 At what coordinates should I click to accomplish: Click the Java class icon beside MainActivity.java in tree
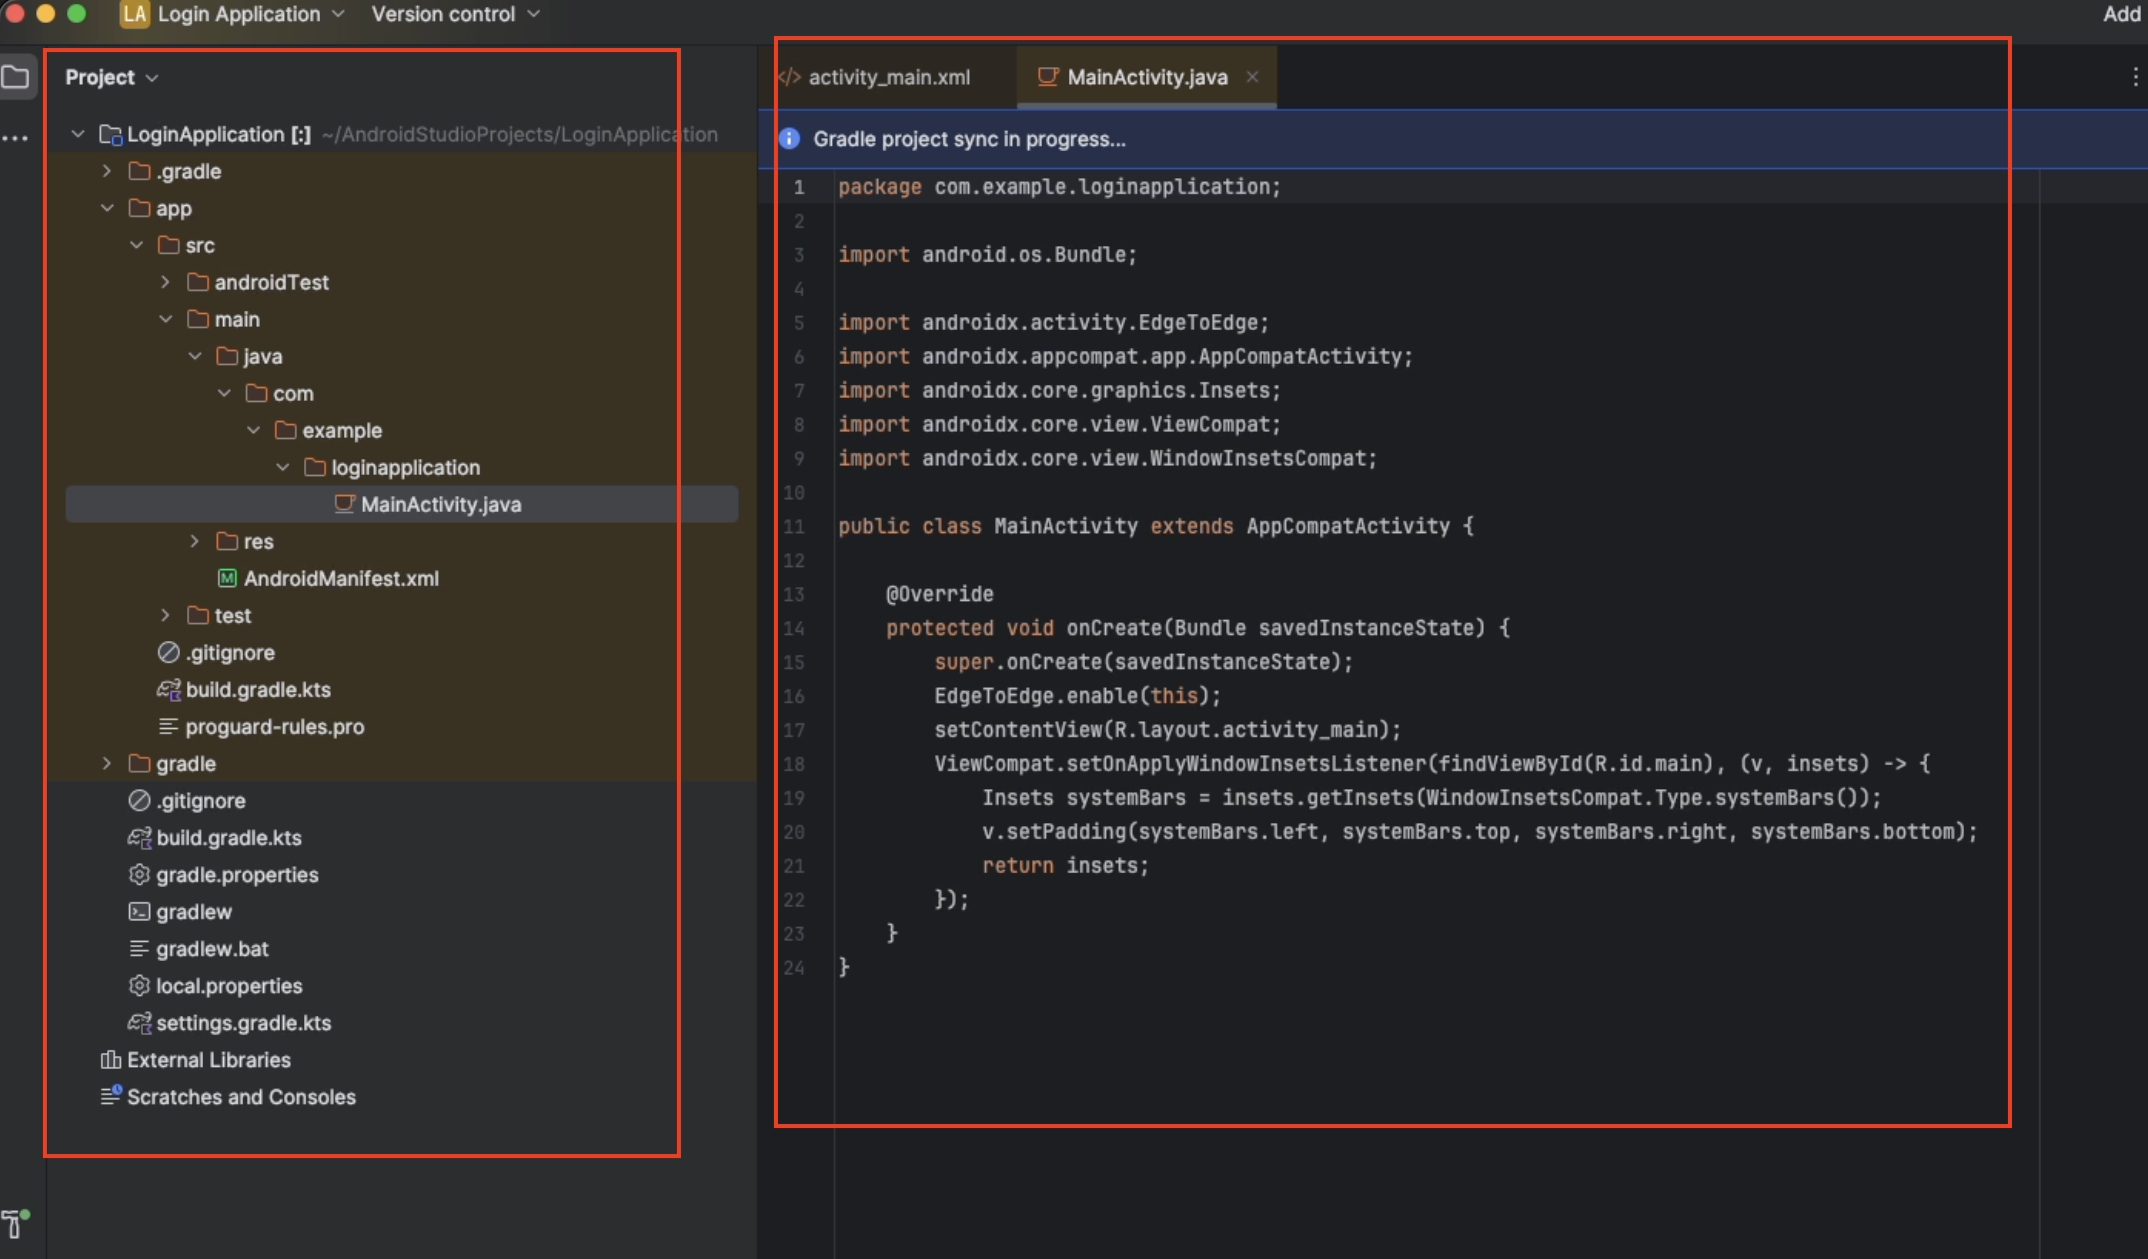tap(344, 504)
